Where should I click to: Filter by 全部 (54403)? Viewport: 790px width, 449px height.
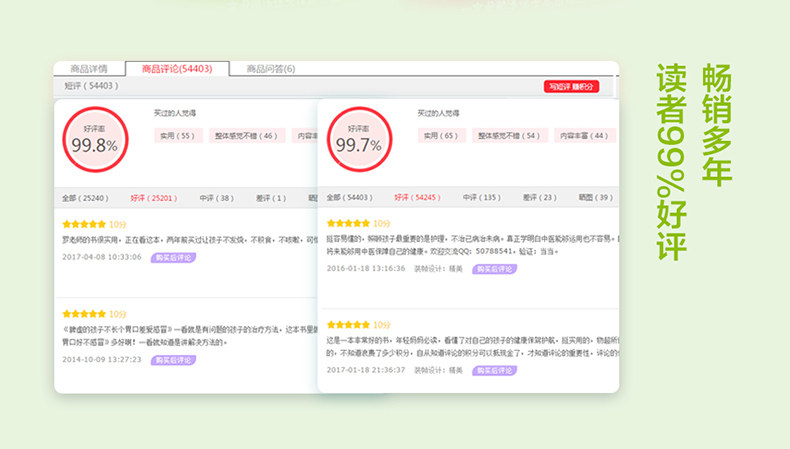coord(349,197)
